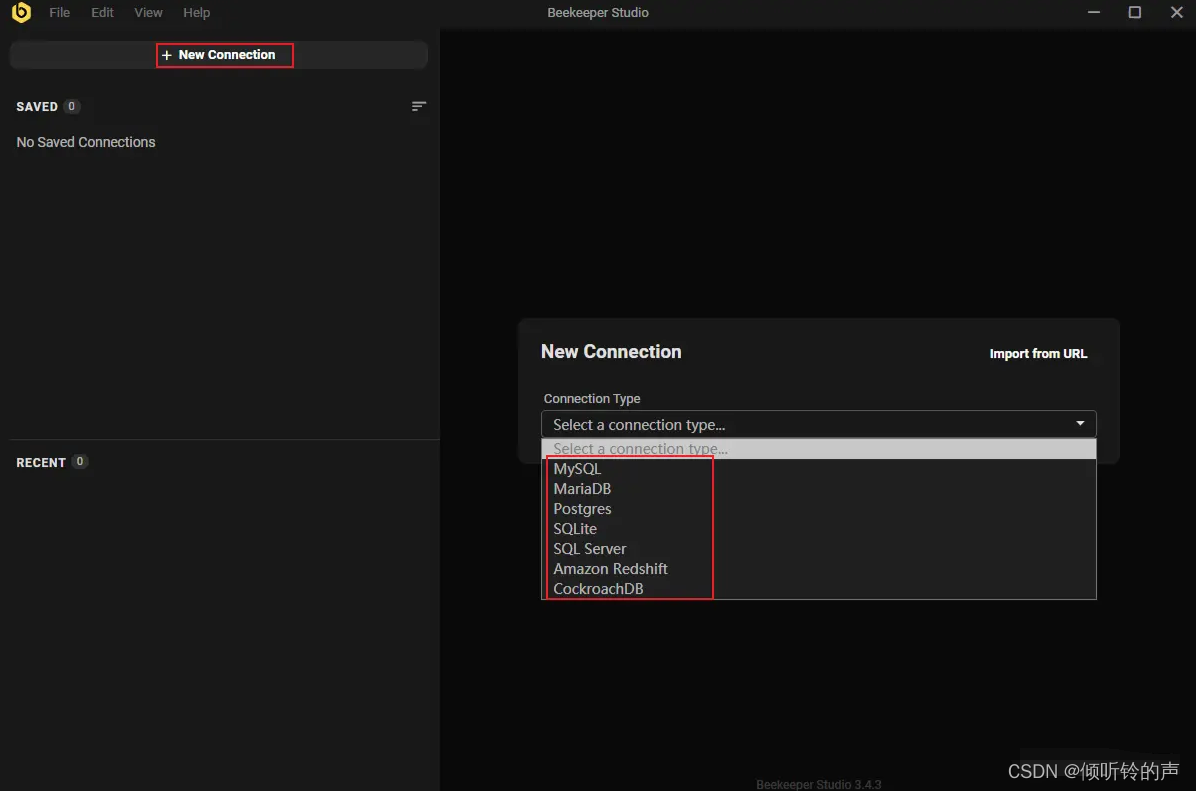Viewport: 1196px width, 791px height.
Task: Click the SAVED section header
Action: (x=37, y=107)
